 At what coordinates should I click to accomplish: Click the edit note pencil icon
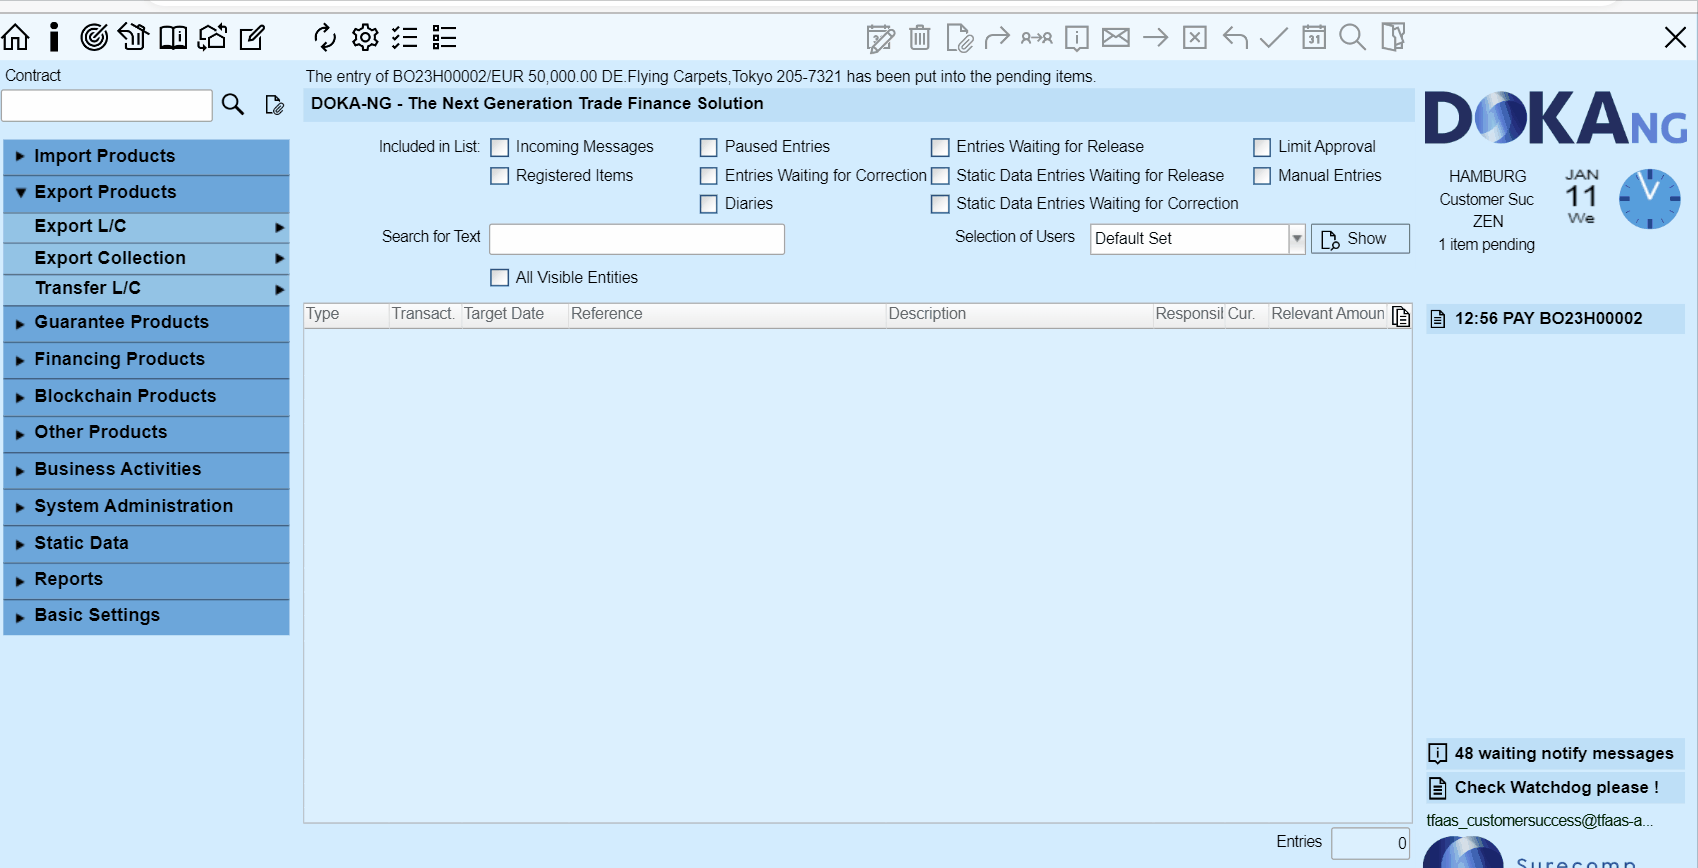(x=252, y=37)
